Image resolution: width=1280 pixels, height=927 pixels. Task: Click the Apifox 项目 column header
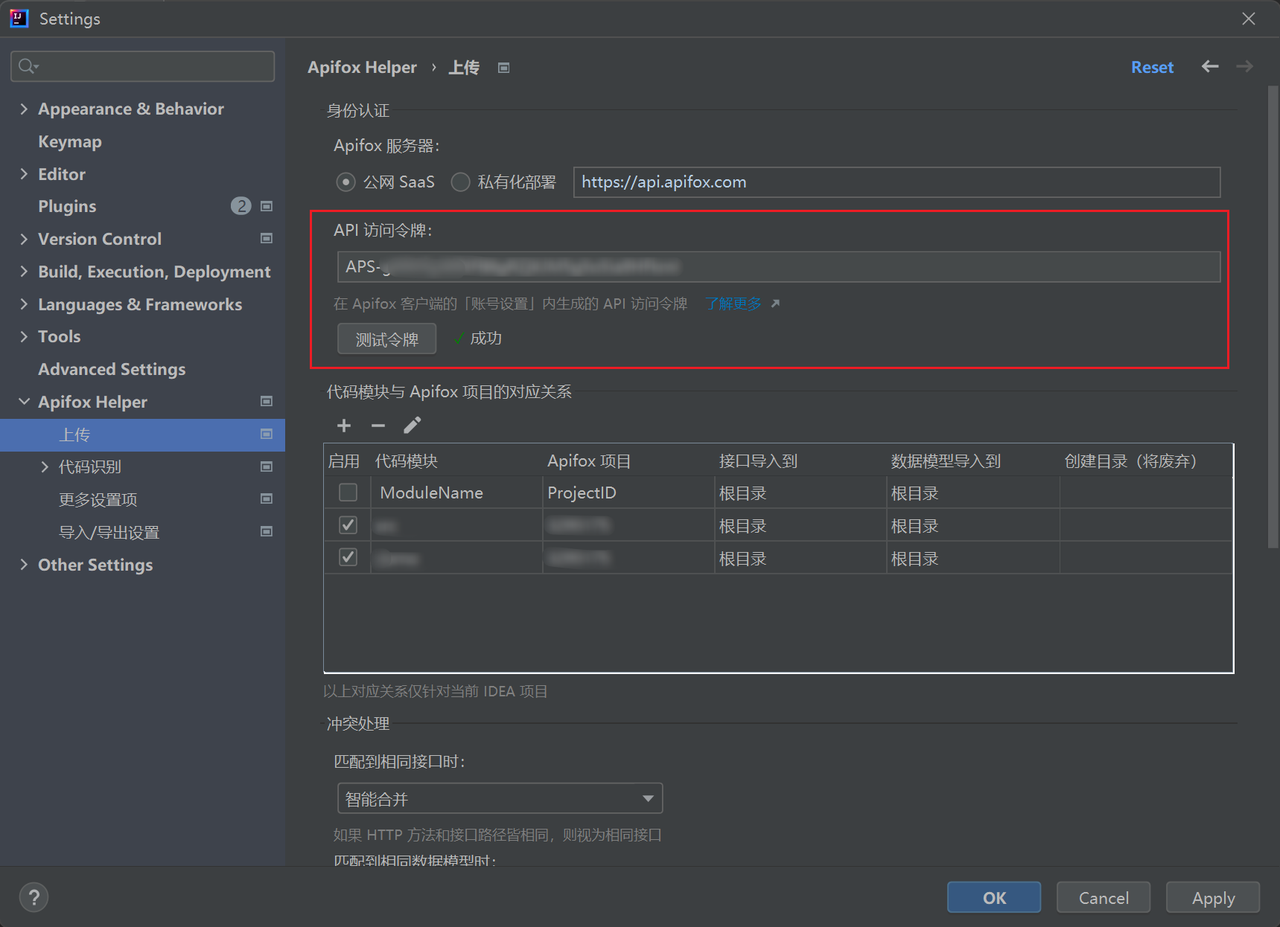(589, 461)
